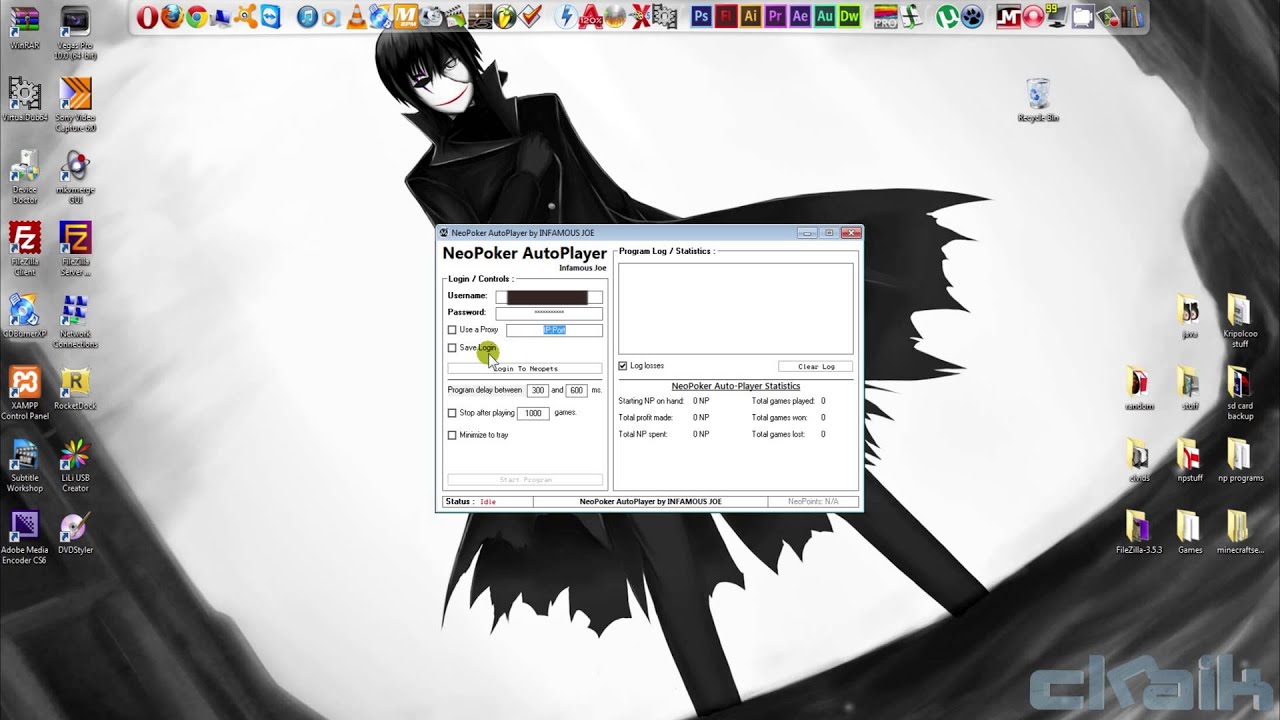Screen dimensions: 1280x720
Task: Open TeamViewer from the dock
Action: (272, 16)
